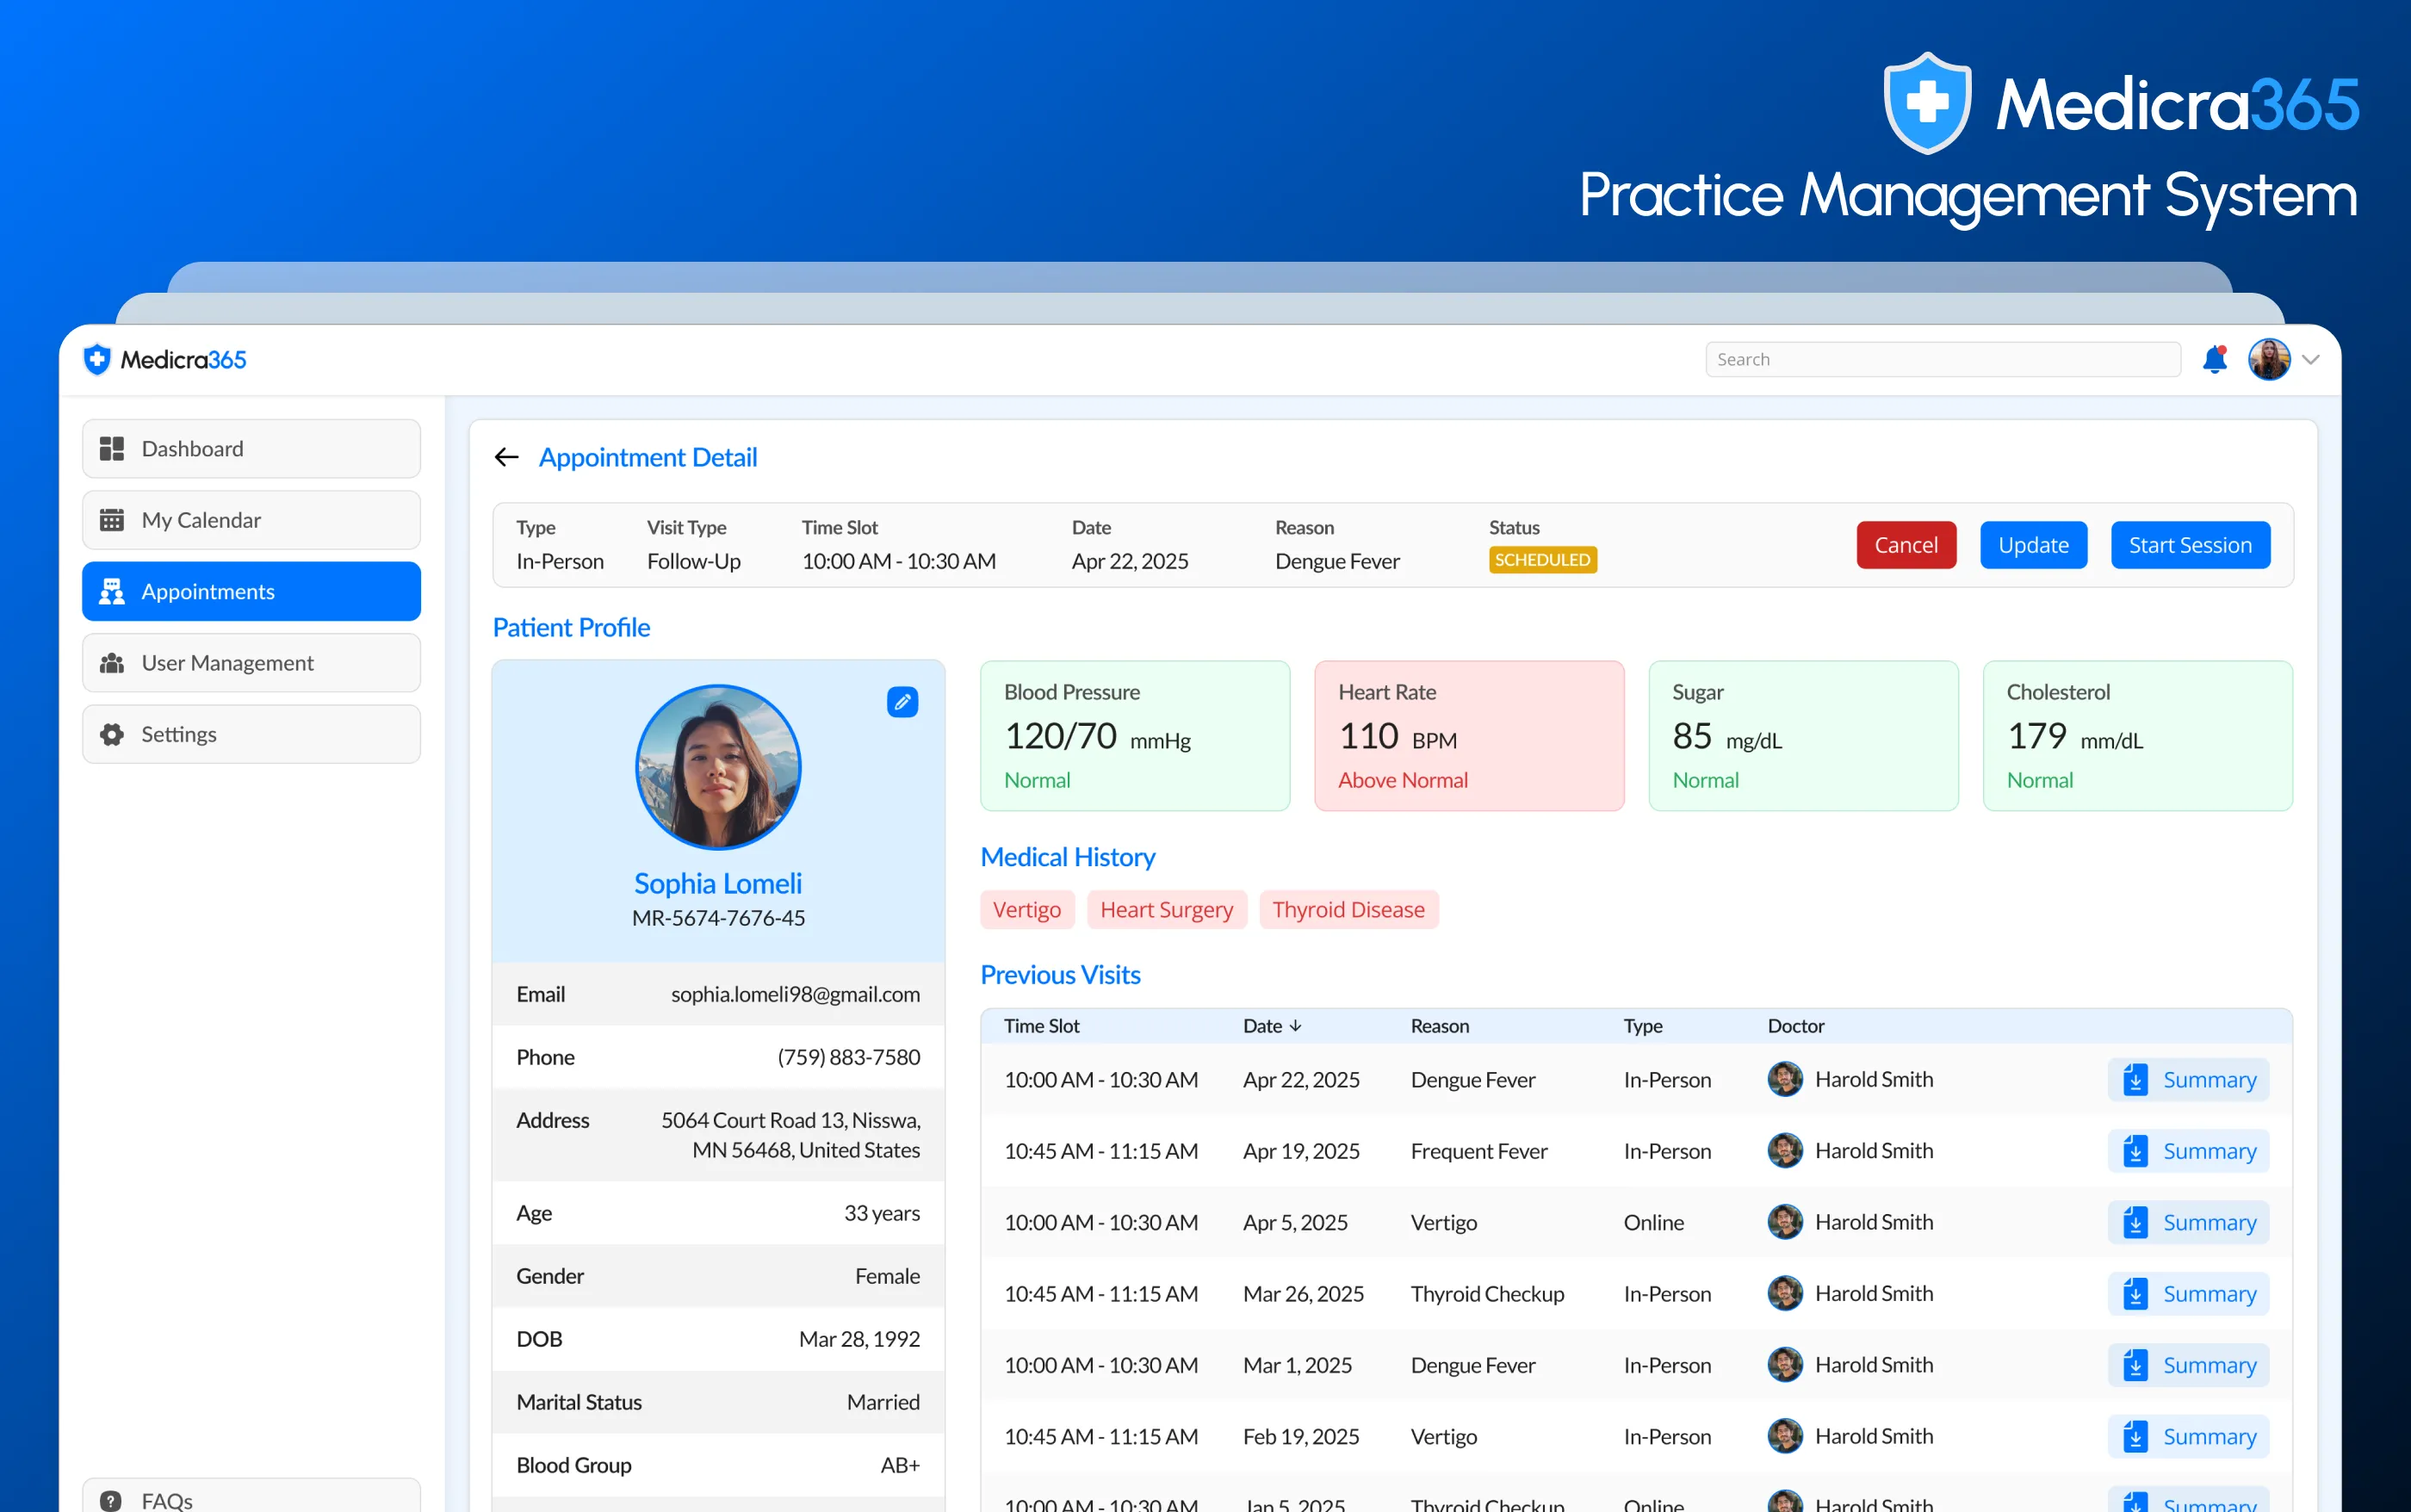Click the Frequent Fever reason cell

click(1479, 1151)
